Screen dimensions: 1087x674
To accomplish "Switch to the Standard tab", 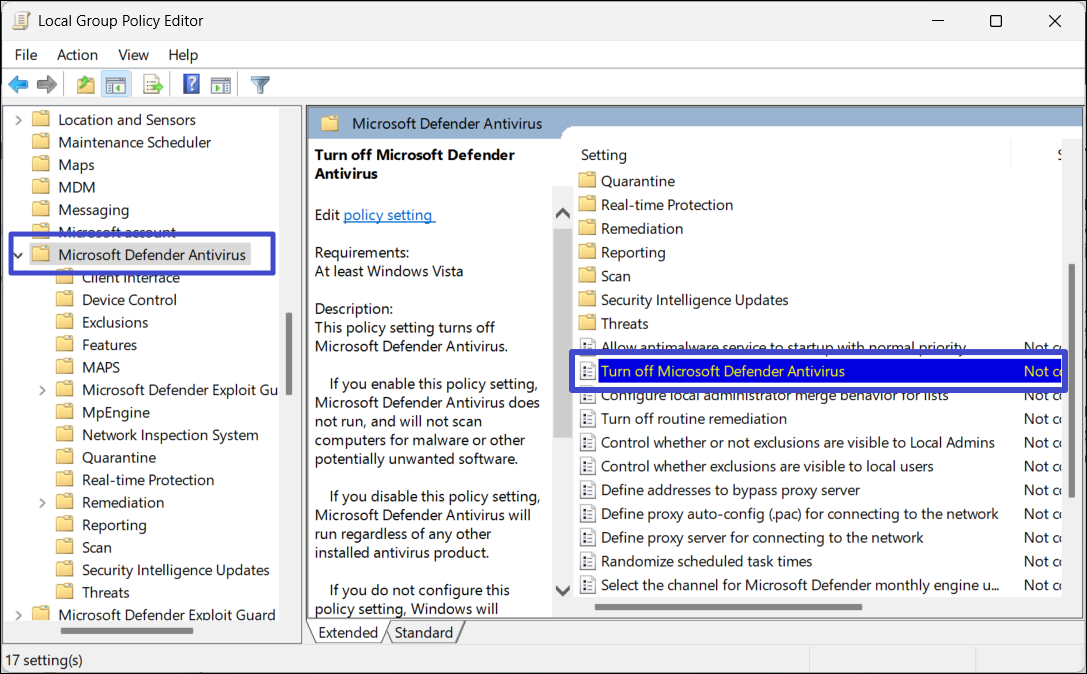I will [423, 632].
